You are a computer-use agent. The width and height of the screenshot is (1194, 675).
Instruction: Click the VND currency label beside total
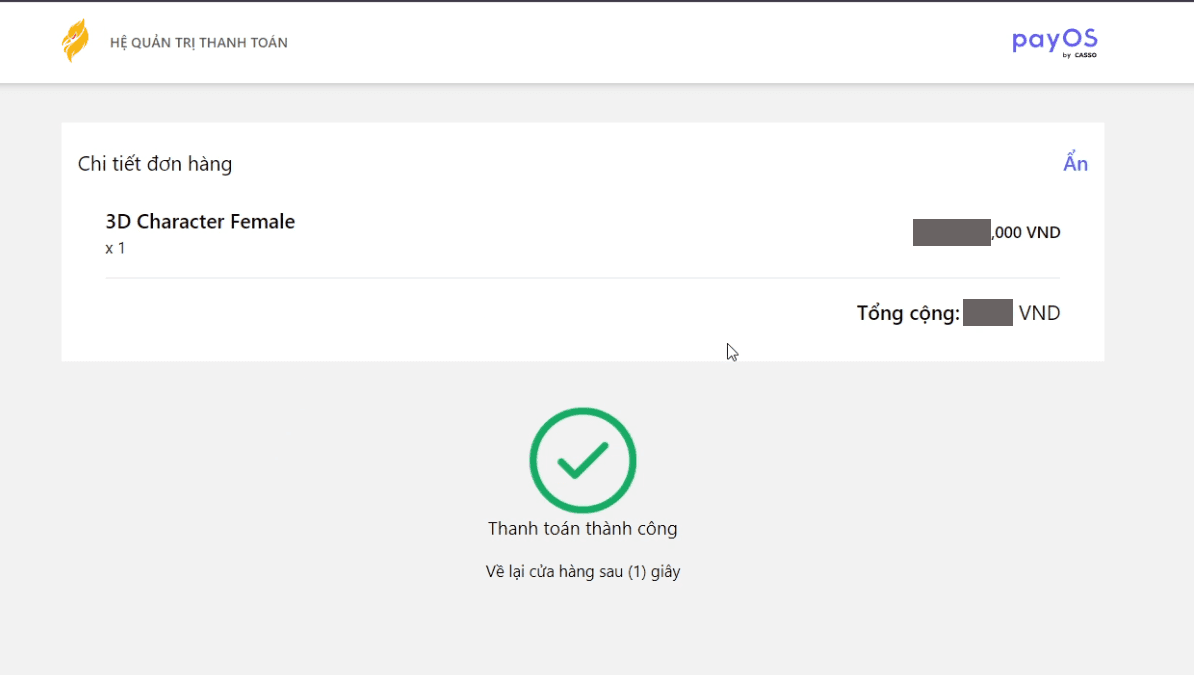1039,313
